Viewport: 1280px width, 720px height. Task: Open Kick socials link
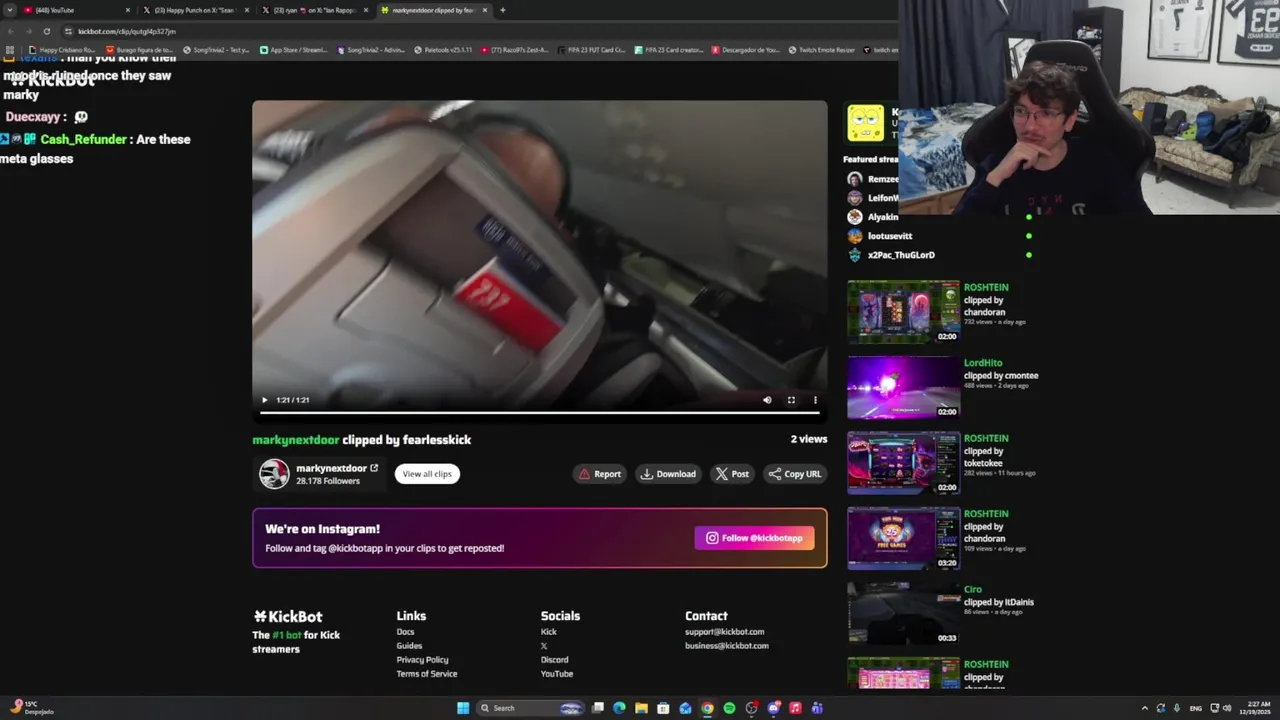coord(549,632)
